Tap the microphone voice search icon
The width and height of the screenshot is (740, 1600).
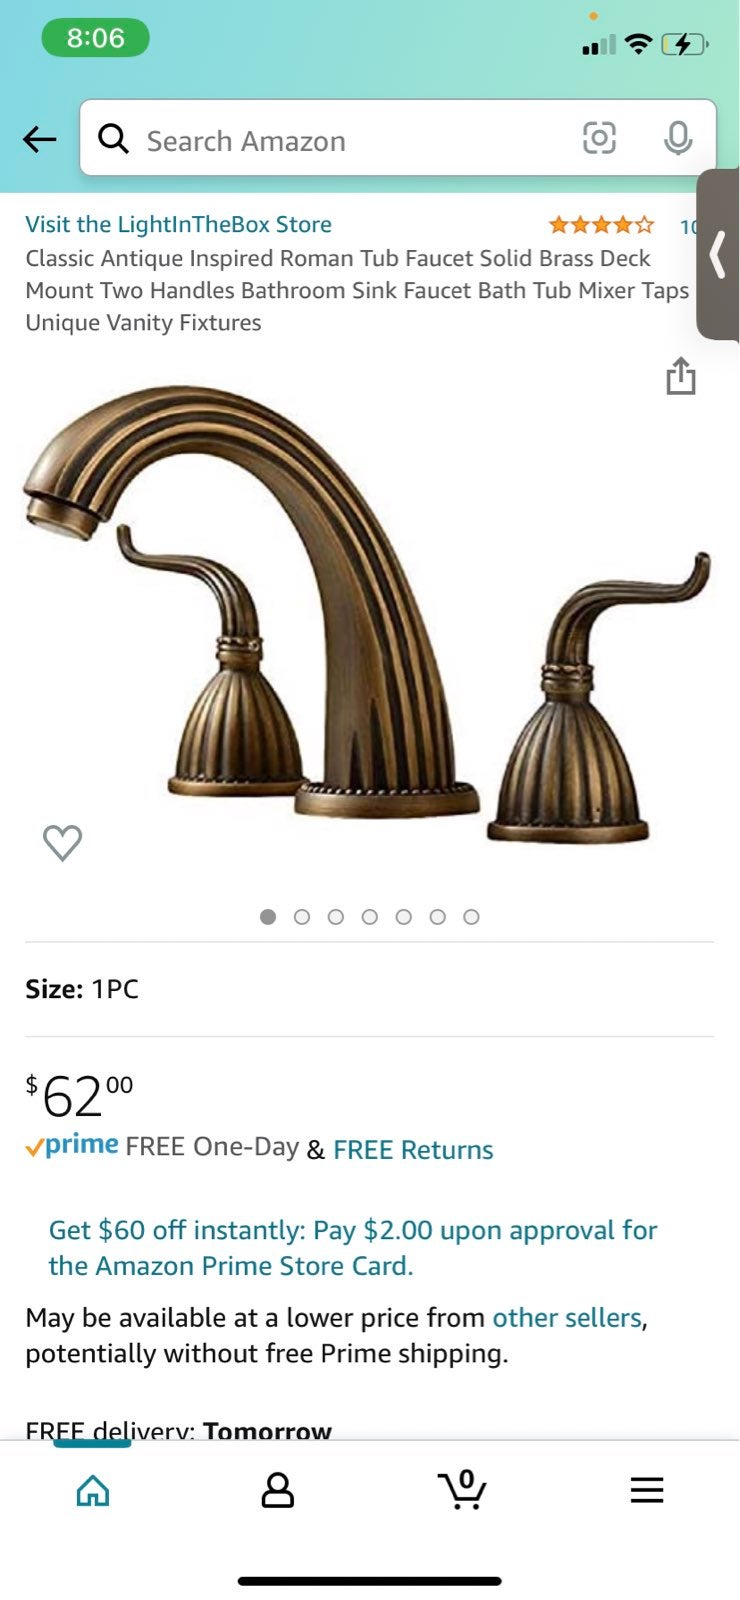[x=678, y=138]
